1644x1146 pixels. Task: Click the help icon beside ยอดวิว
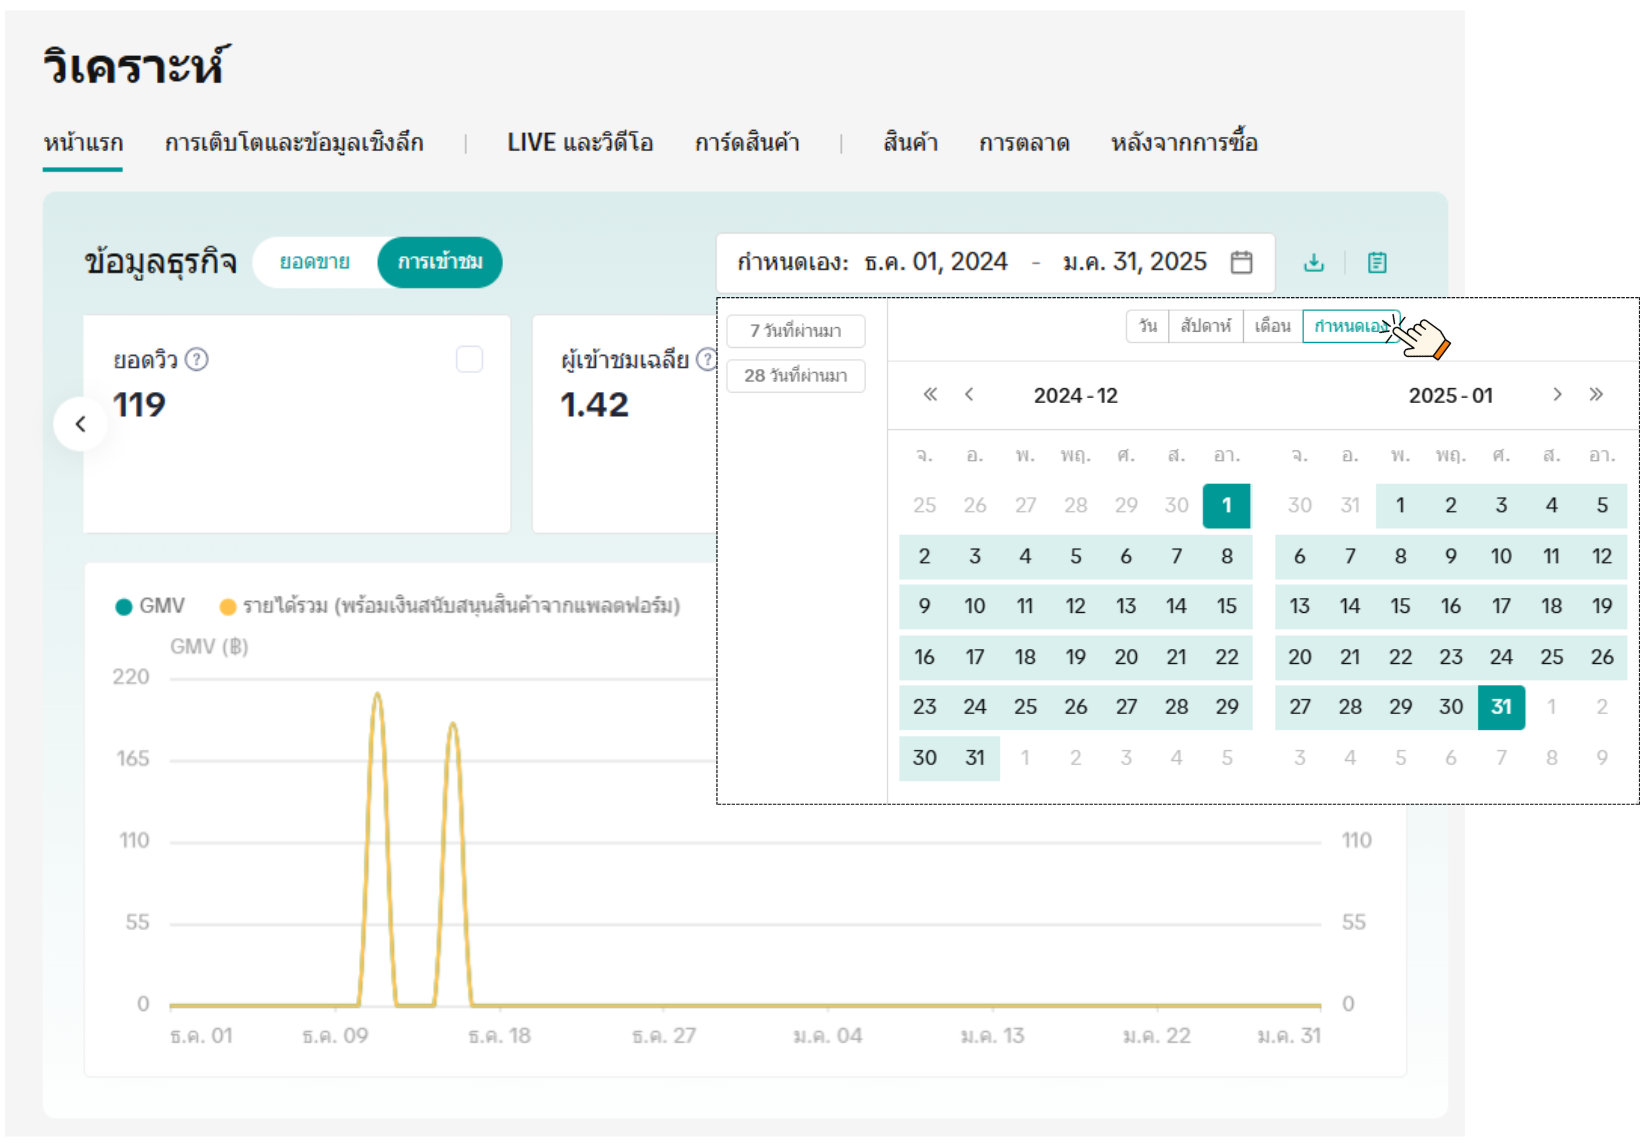(197, 359)
